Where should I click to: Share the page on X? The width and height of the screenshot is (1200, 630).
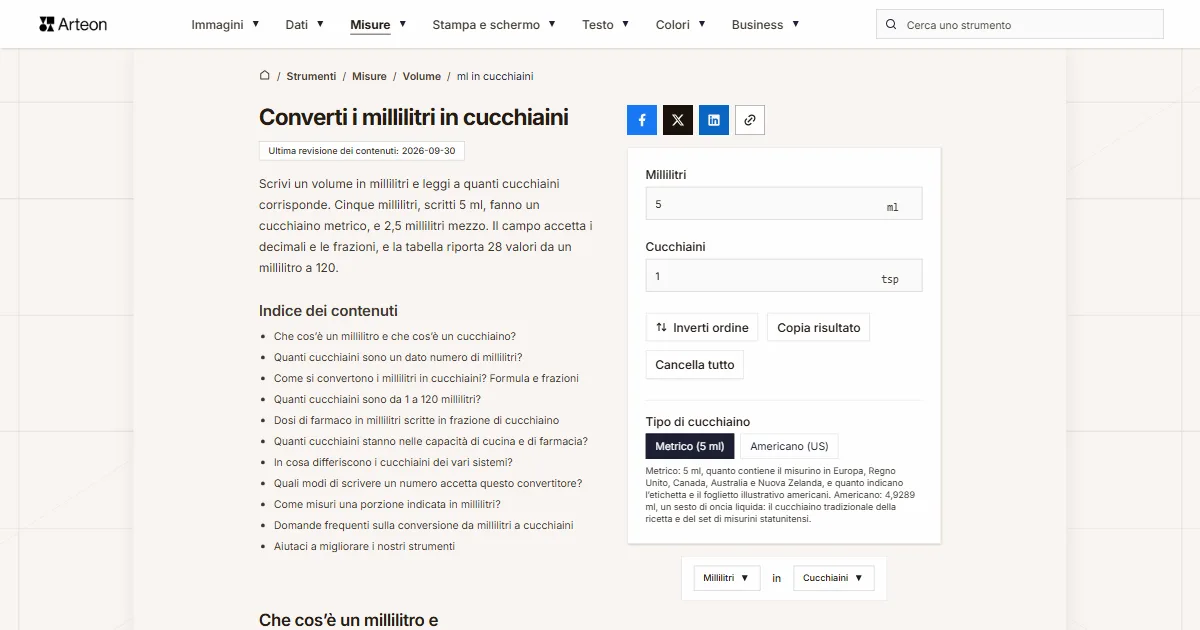[x=678, y=120]
